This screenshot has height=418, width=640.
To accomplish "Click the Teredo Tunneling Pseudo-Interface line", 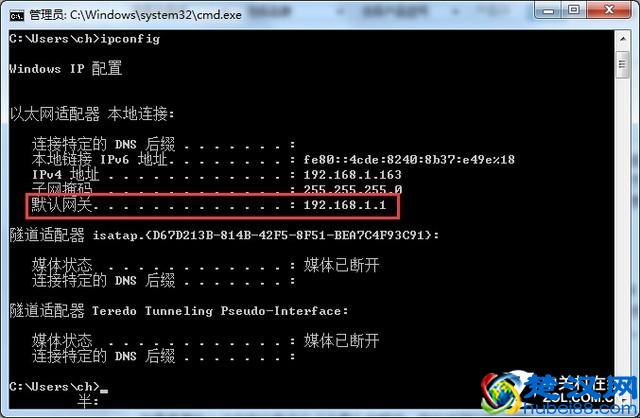I will tap(179, 311).
